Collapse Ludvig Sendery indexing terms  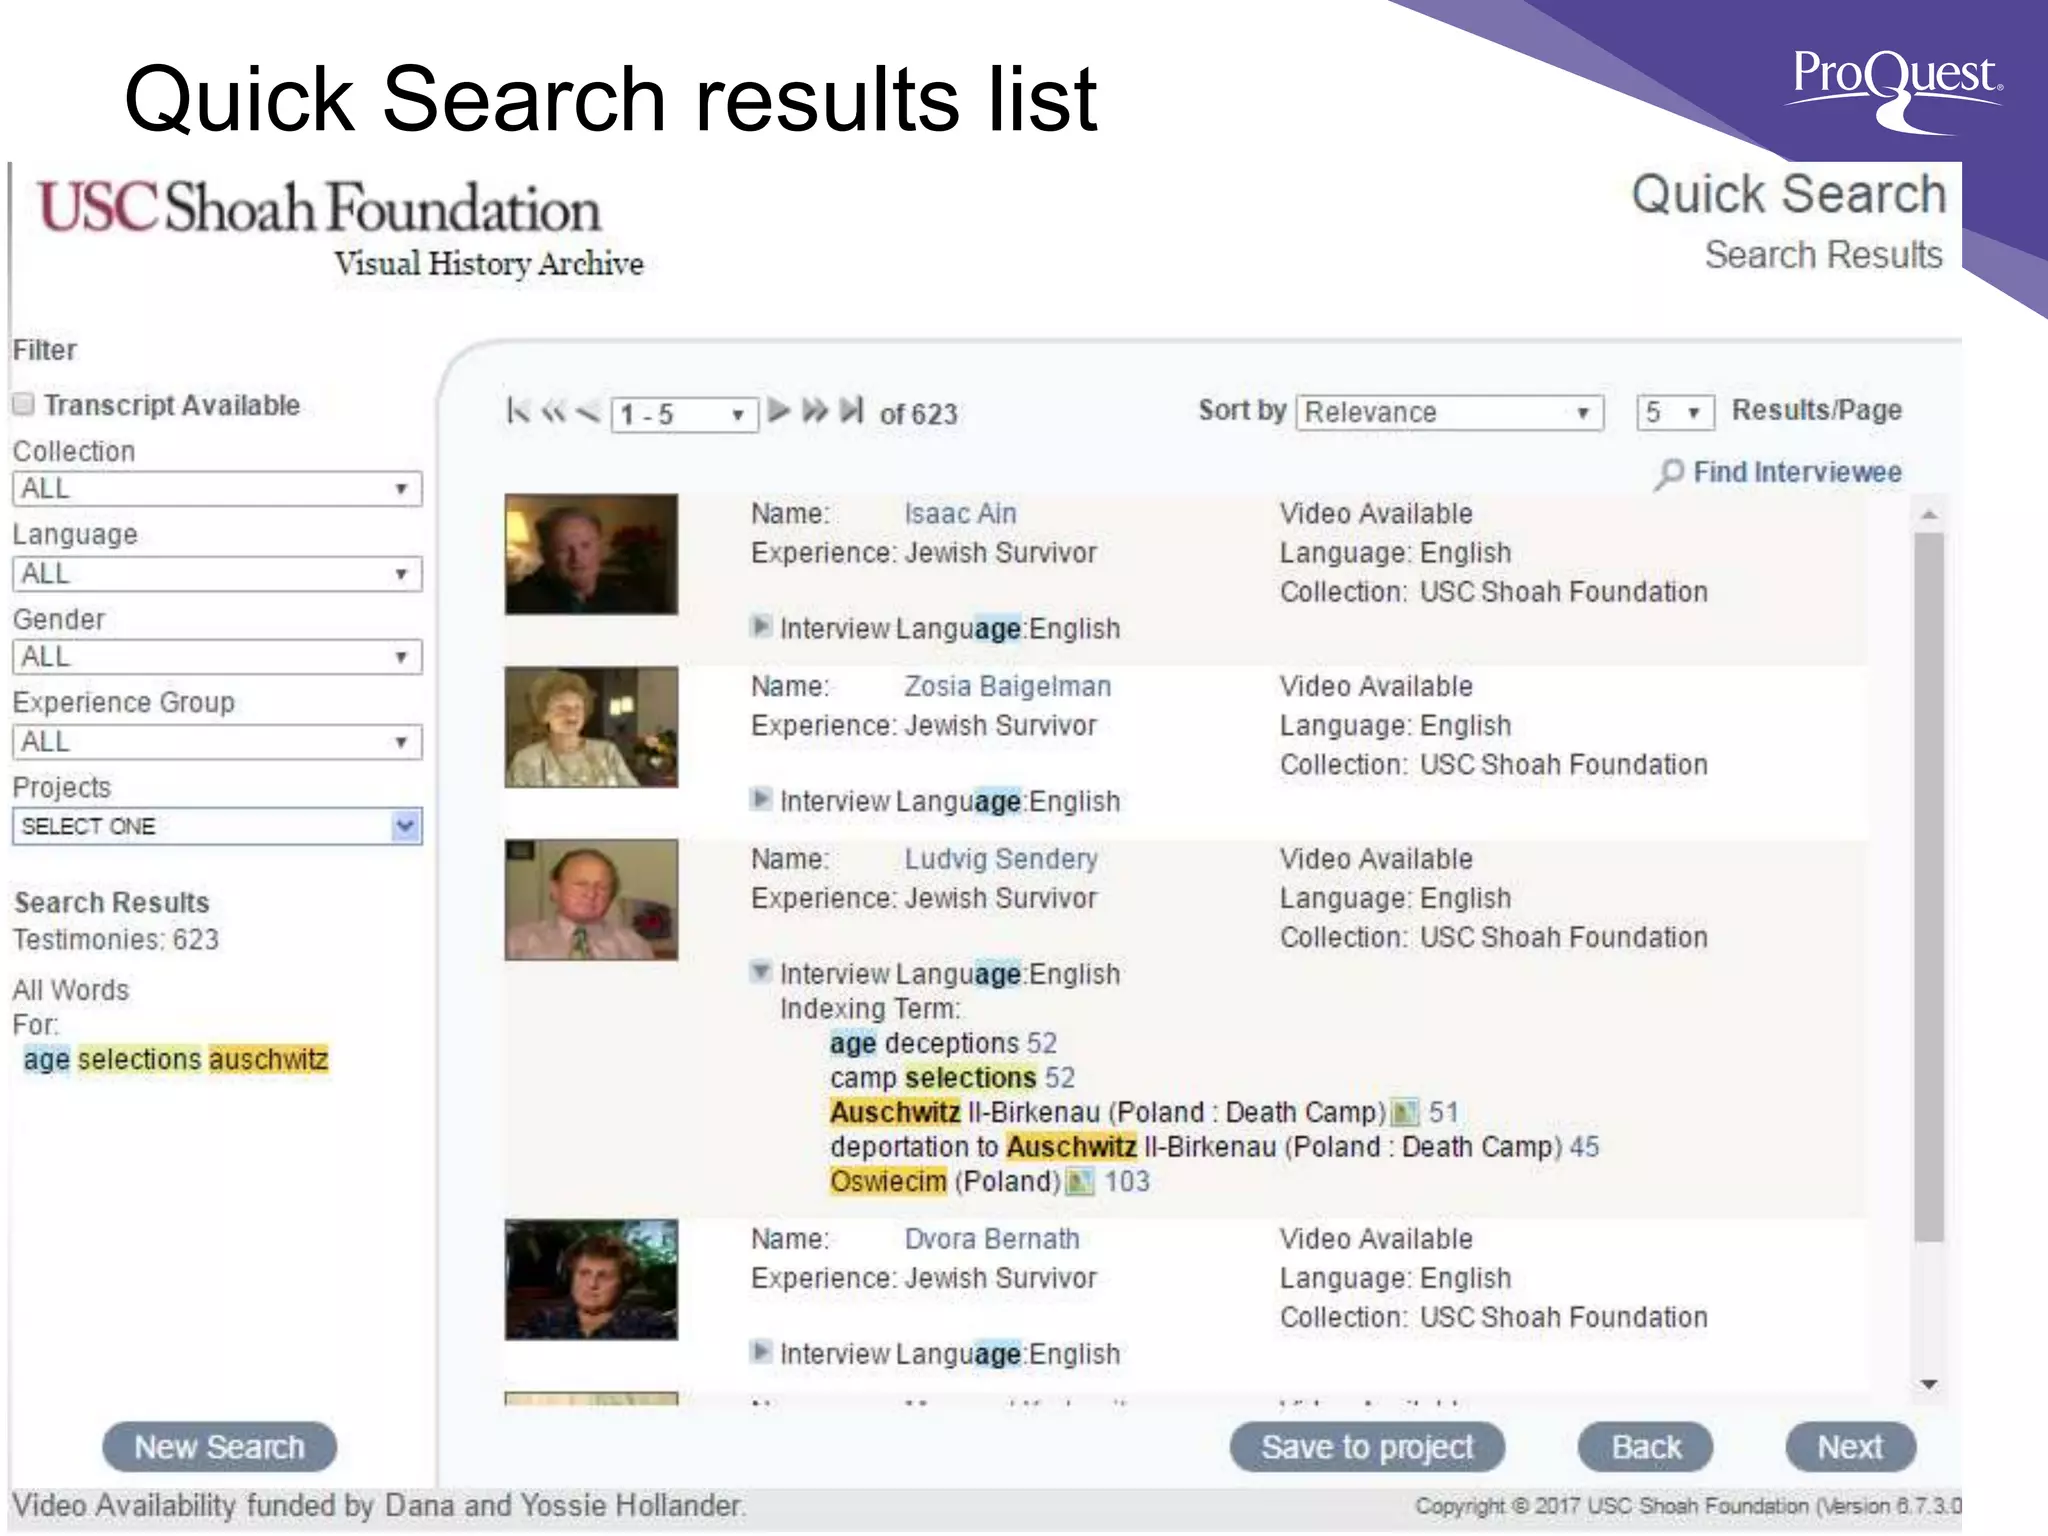pos(761,972)
